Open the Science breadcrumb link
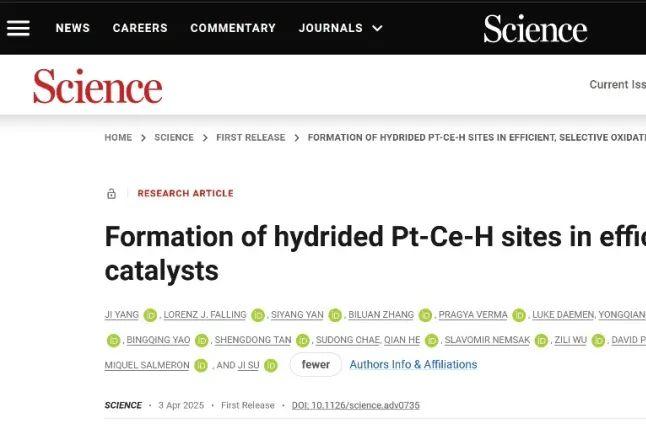The width and height of the screenshot is (646, 424). click(x=174, y=138)
